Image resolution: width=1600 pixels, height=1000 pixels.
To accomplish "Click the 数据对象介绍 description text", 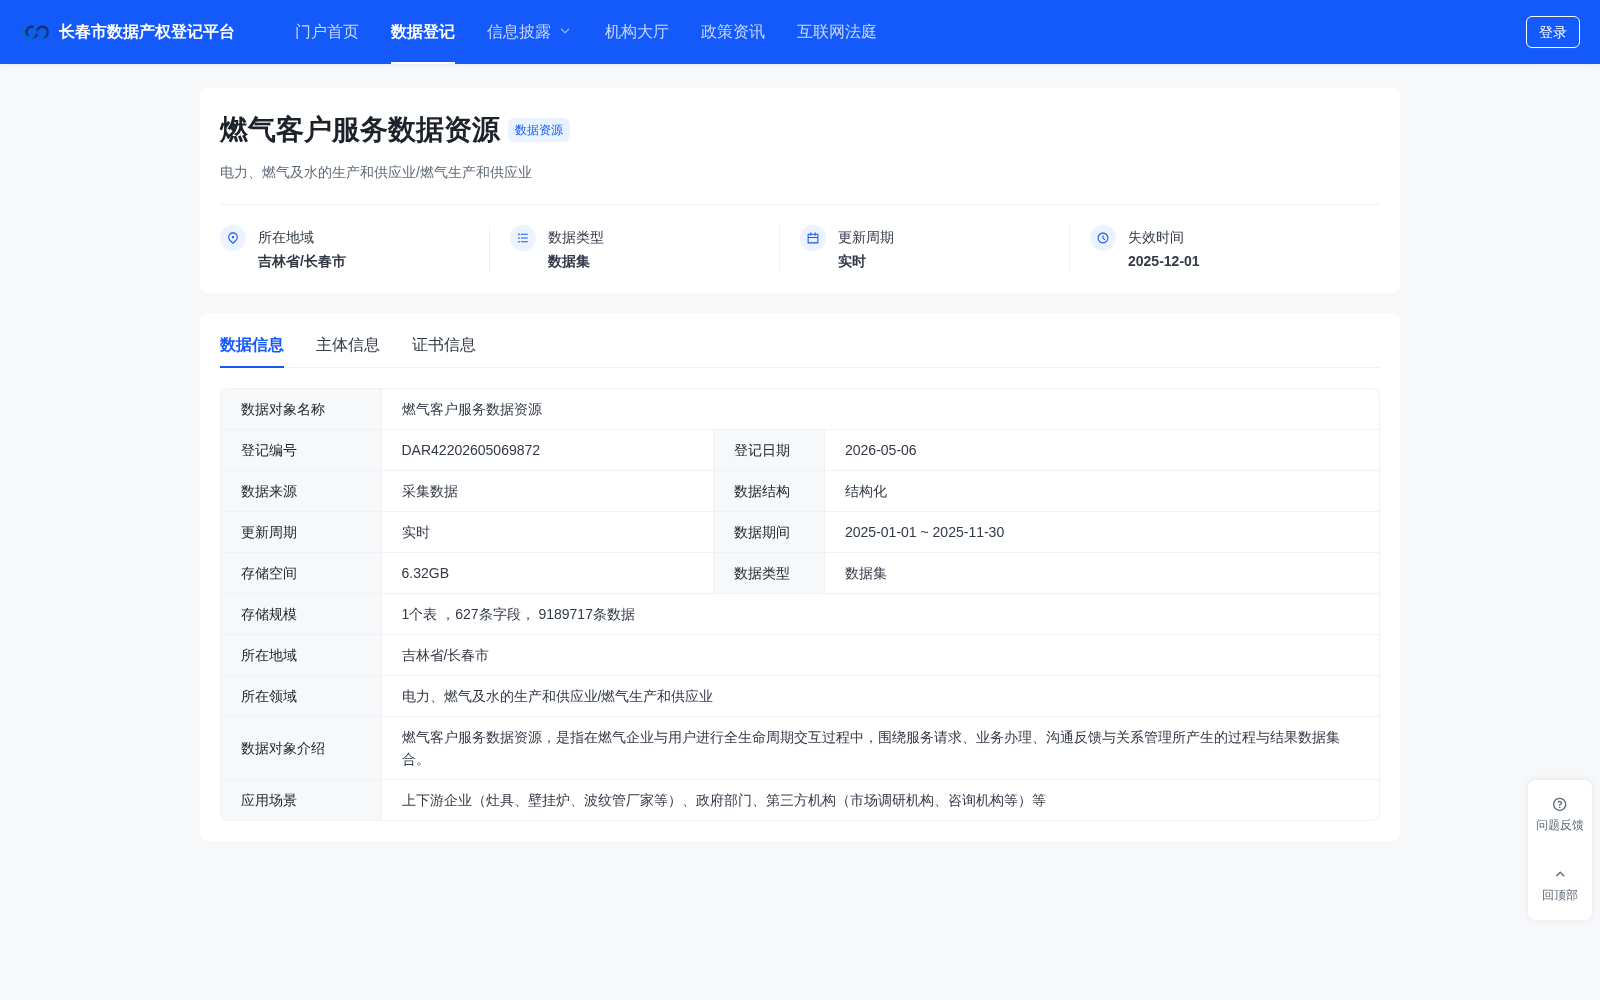I will [x=871, y=748].
